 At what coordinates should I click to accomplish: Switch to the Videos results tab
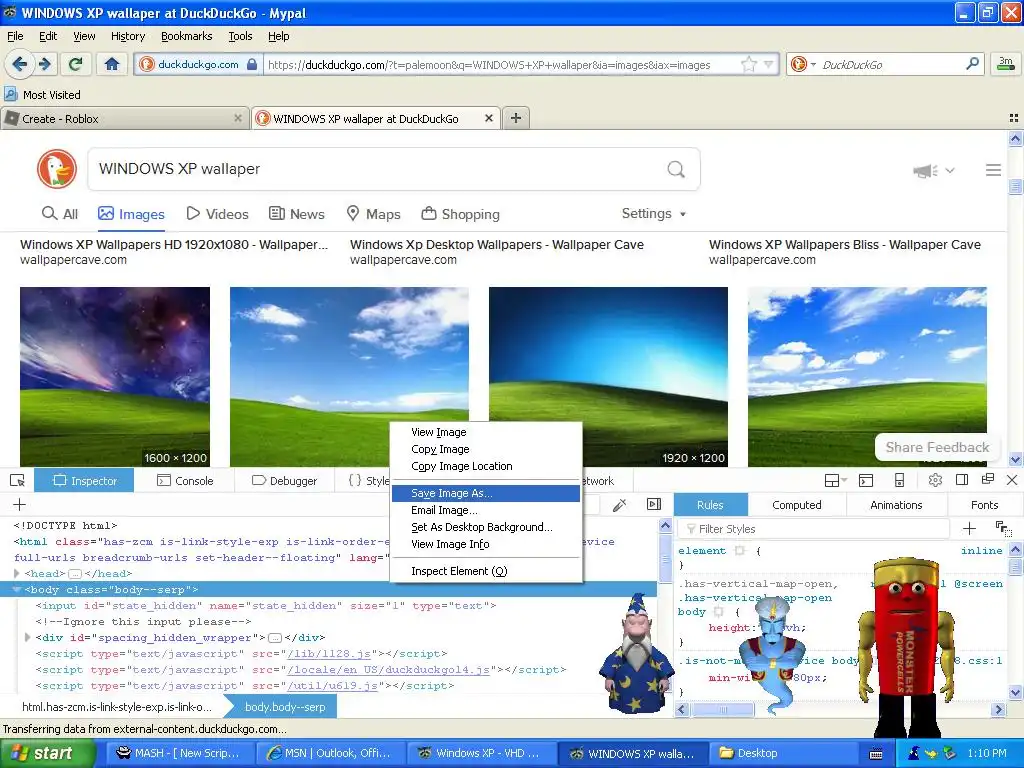217,214
